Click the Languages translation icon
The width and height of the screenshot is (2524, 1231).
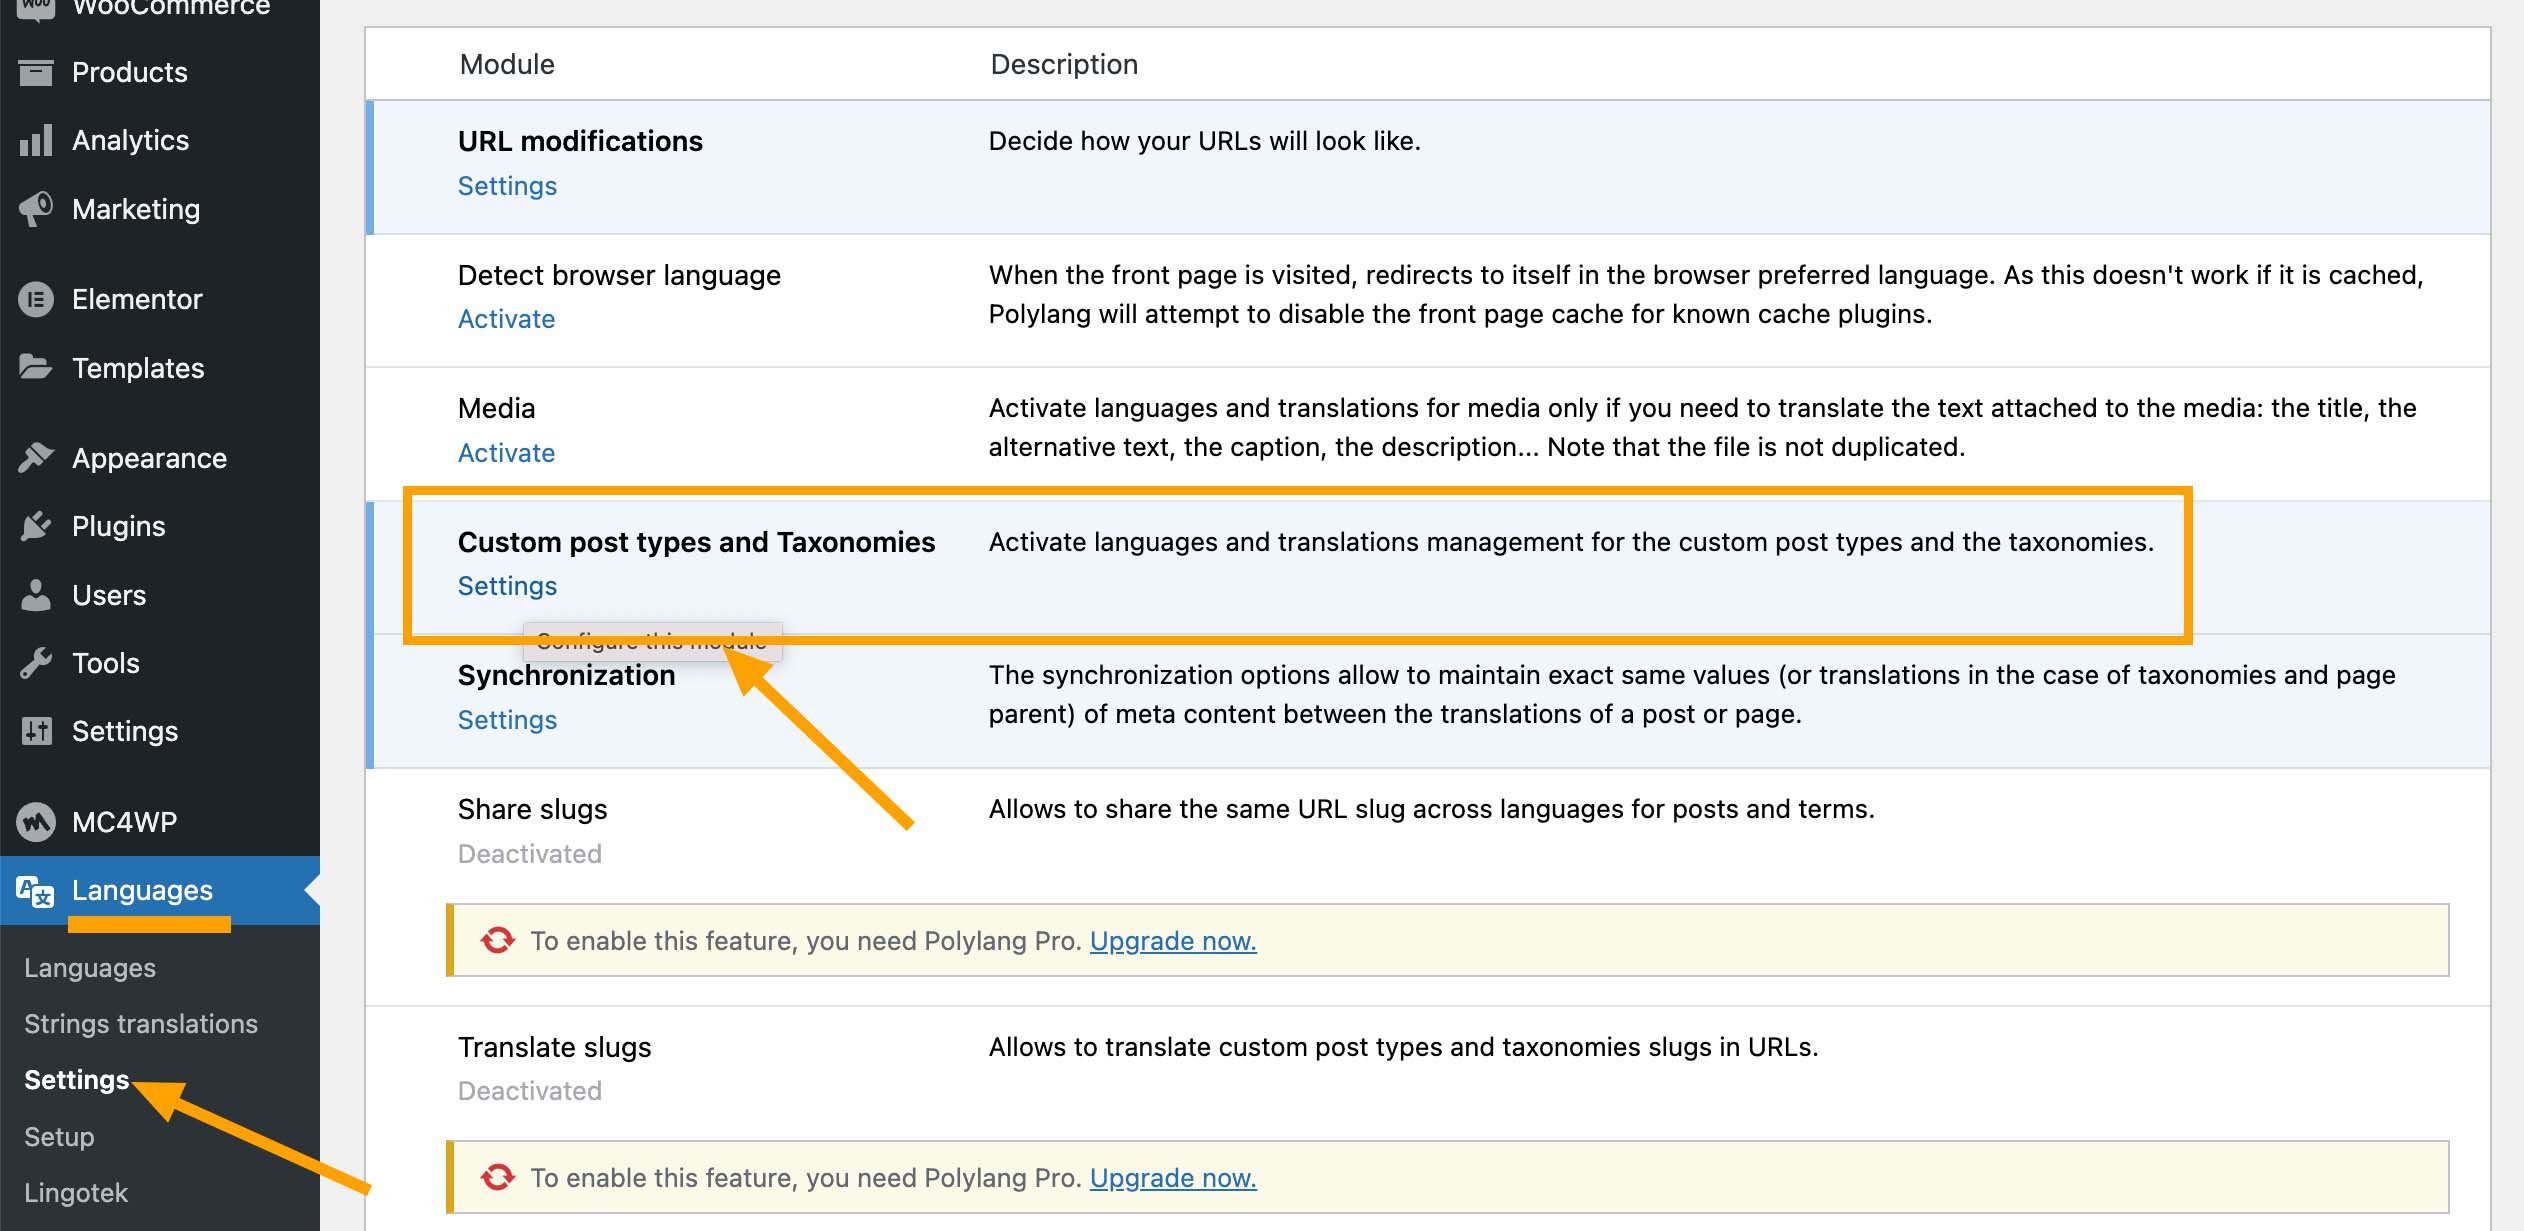(x=36, y=889)
